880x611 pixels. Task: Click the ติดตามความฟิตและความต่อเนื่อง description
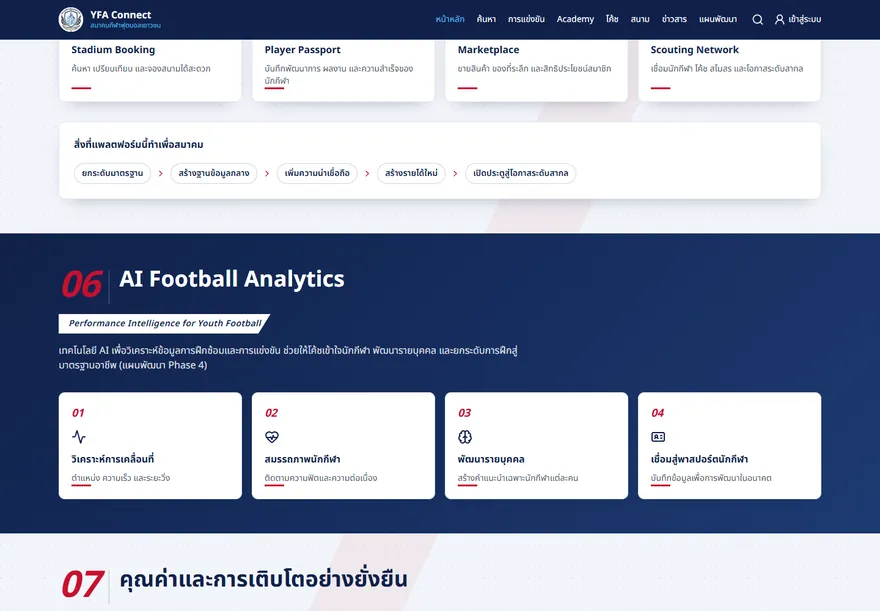point(320,478)
